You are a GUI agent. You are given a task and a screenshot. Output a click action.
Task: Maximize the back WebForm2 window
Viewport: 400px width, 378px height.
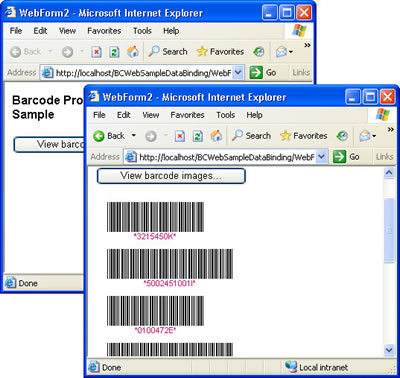[x=287, y=13]
